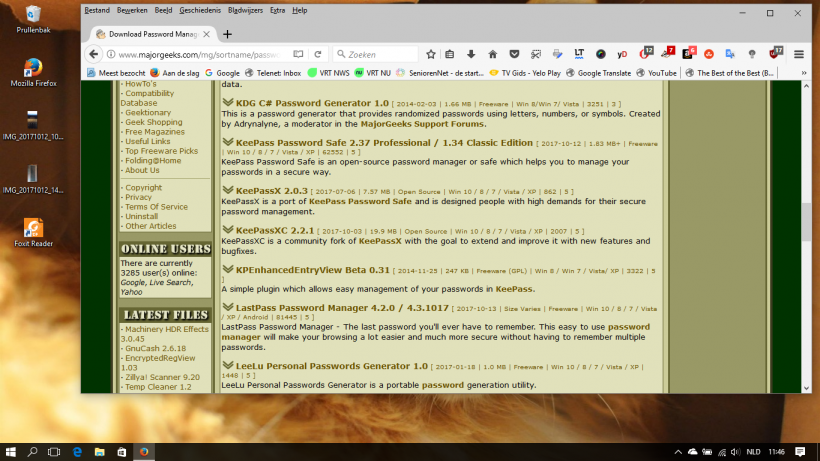This screenshot has width=820, height=461.
Task: Open VRT NWS bookmark
Action: [x=328, y=73]
